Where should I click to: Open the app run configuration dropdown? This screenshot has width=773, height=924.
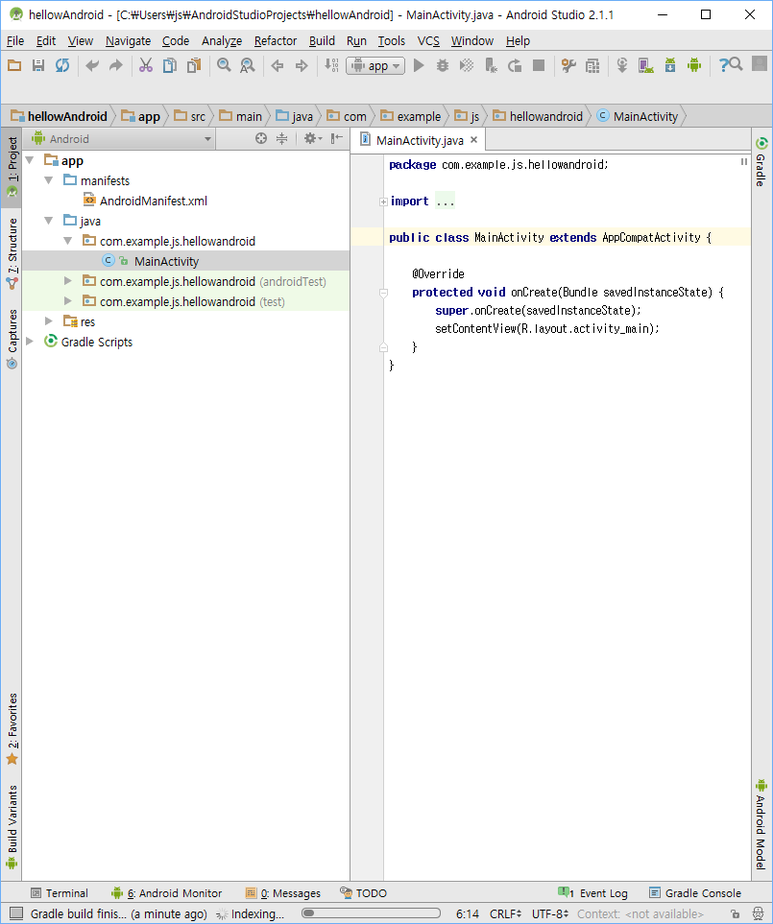click(376, 65)
